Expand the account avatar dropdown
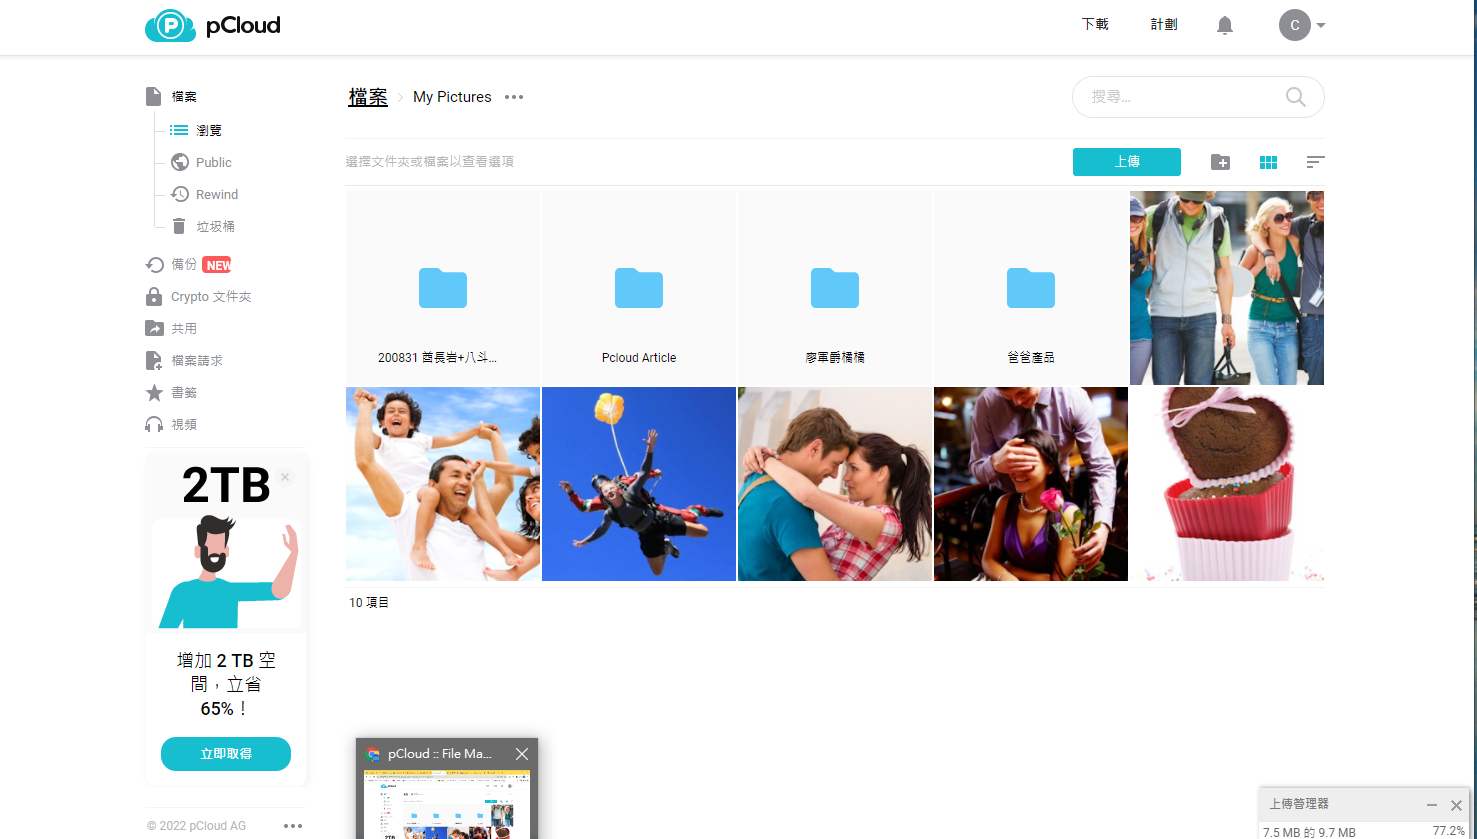The height and width of the screenshot is (839, 1477). (x=1301, y=25)
